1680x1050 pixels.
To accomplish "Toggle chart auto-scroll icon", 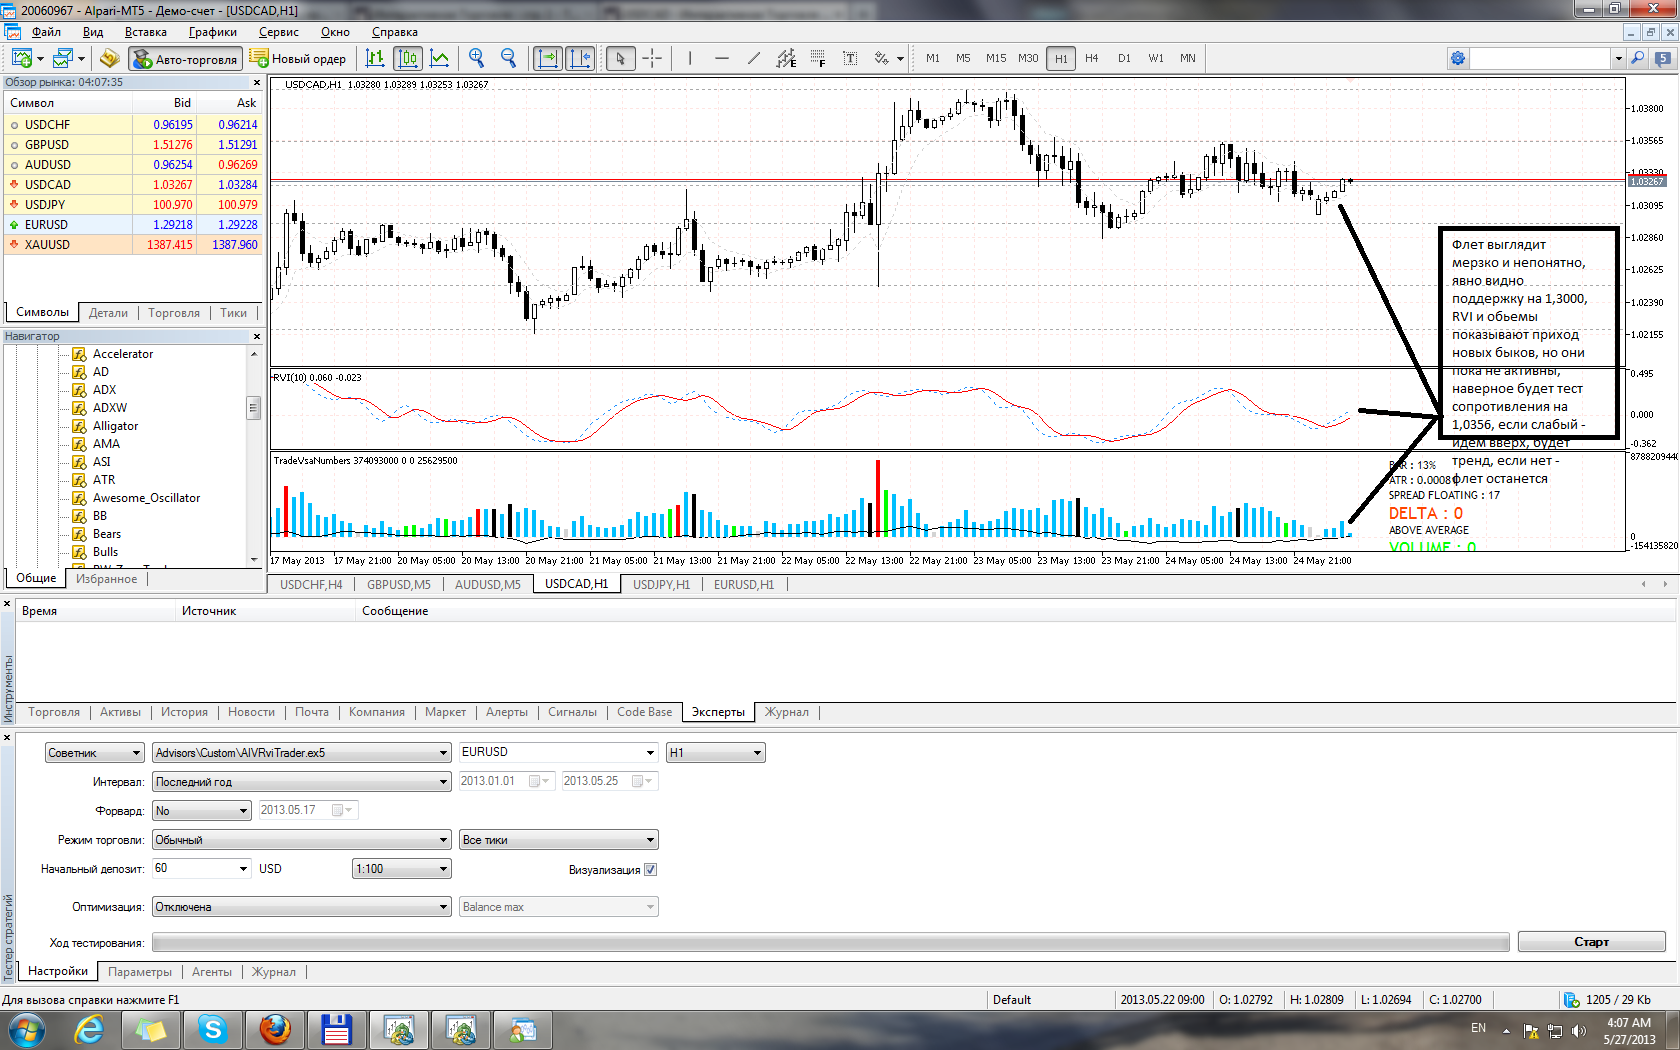I will pyautogui.click(x=548, y=58).
